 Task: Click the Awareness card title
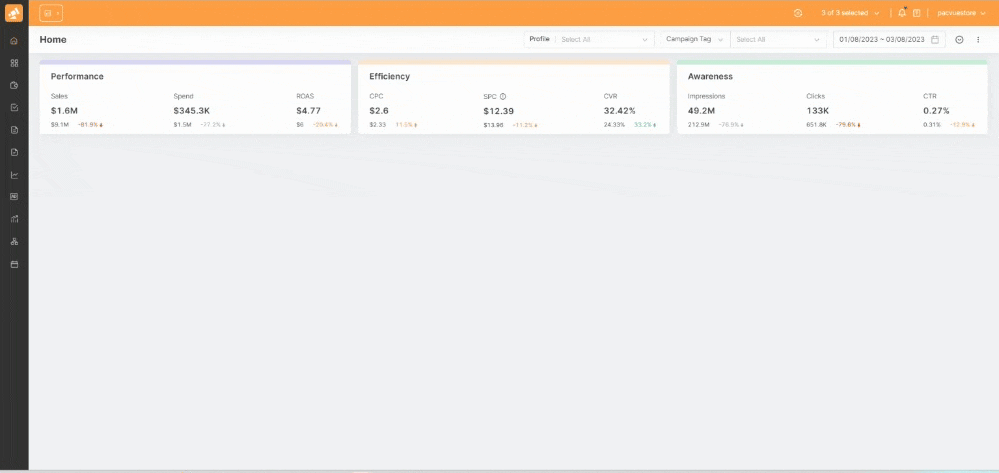pyautogui.click(x=710, y=76)
